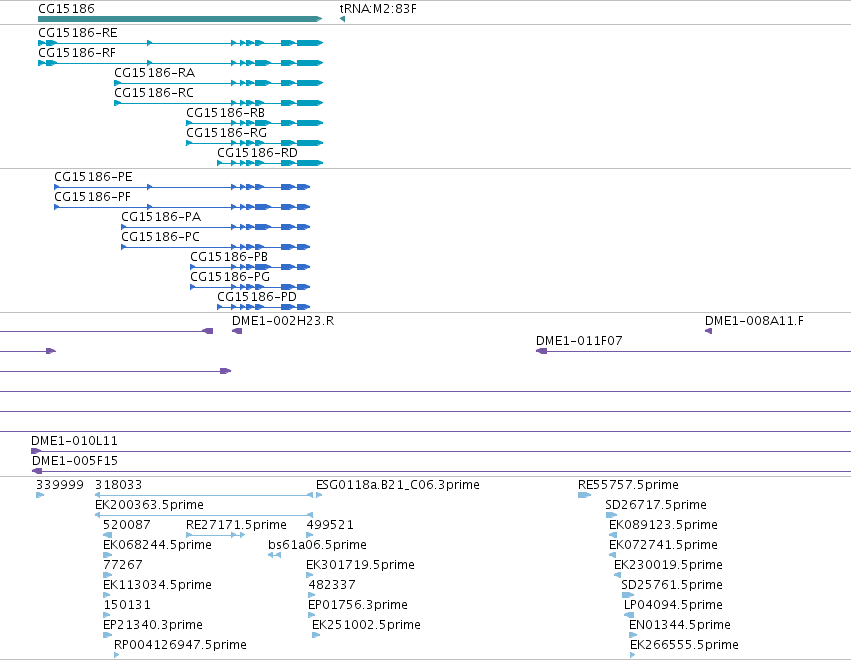Click the DME1-002H23.R arrow glyph
This screenshot has width=851, height=660.
237,331
